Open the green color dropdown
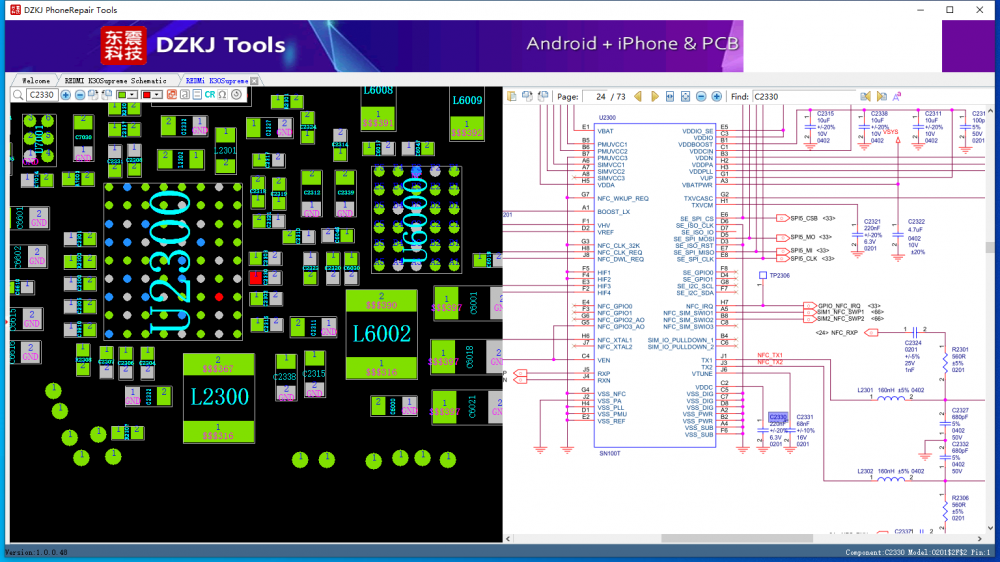Image resolution: width=1000 pixels, height=562 pixels. coord(133,95)
